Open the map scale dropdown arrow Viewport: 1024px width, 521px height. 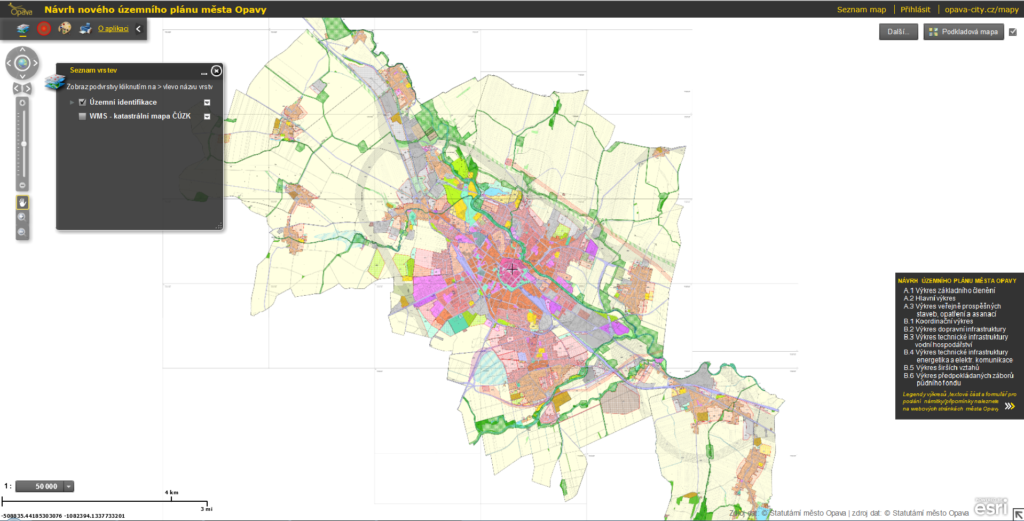tap(69, 486)
